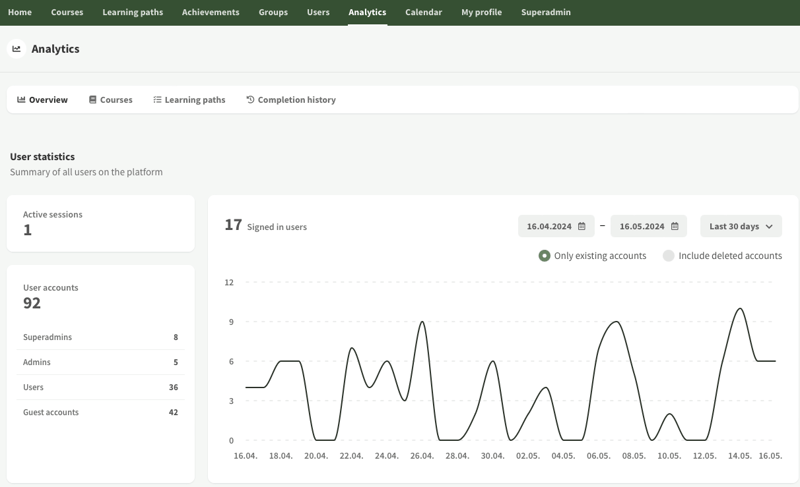Click the Overview tab chart icon
Screen dimensions: 800x487
21,99
